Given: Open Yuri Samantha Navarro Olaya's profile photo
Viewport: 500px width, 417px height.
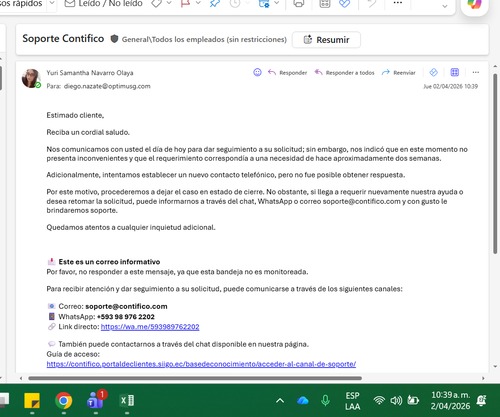Looking at the screenshot, I should click(x=31, y=78).
